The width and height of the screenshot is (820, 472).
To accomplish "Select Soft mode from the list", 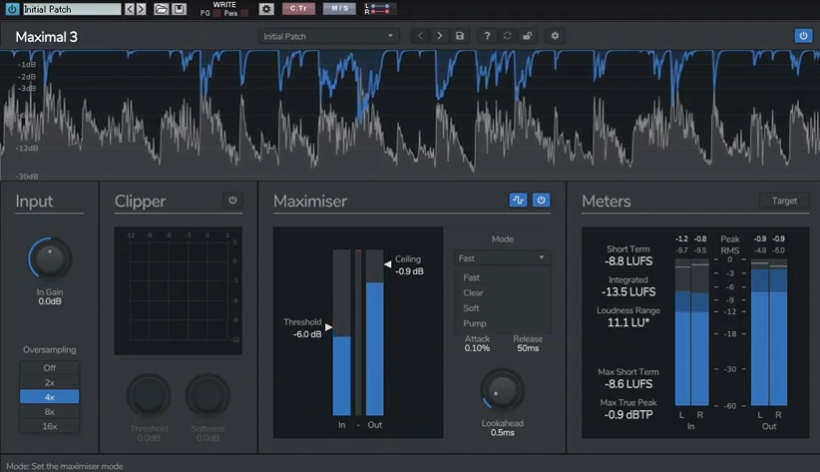I will click(x=471, y=308).
